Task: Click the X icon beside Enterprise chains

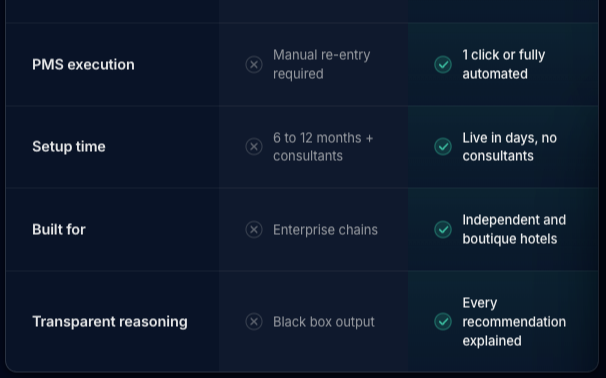Action: [254, 230]
